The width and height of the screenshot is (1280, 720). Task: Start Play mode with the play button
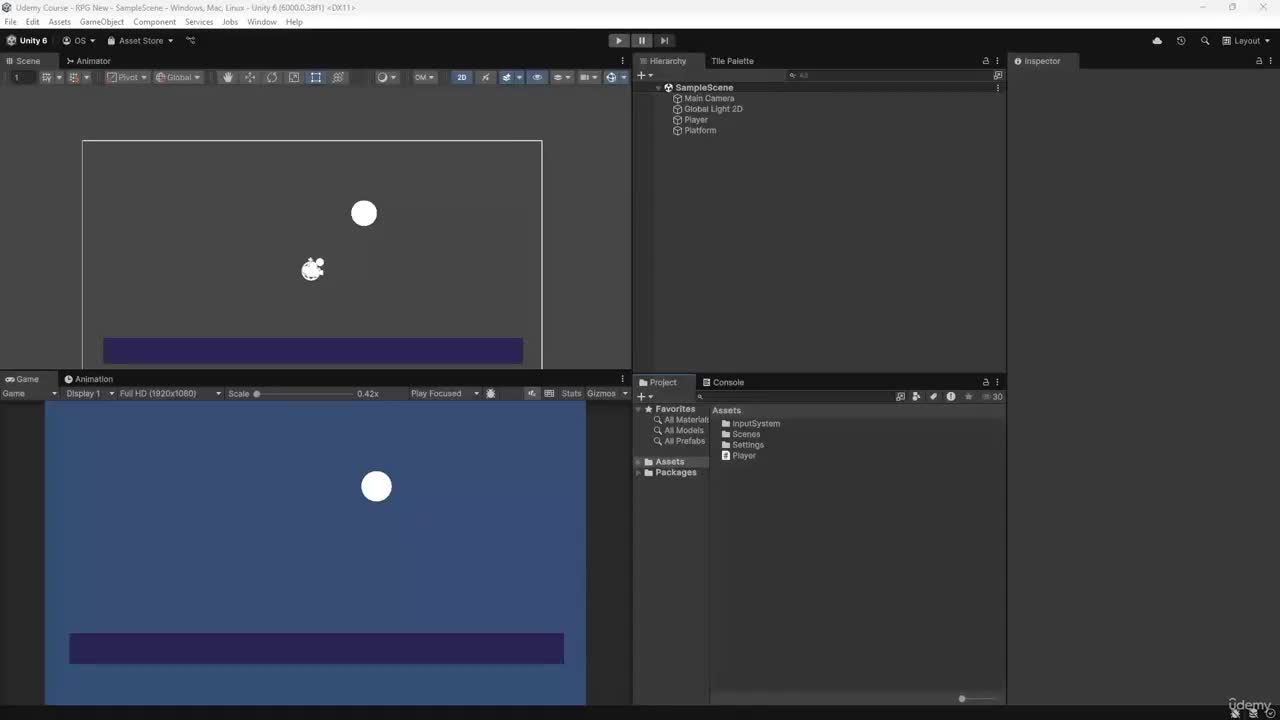[x=619, y=41]
